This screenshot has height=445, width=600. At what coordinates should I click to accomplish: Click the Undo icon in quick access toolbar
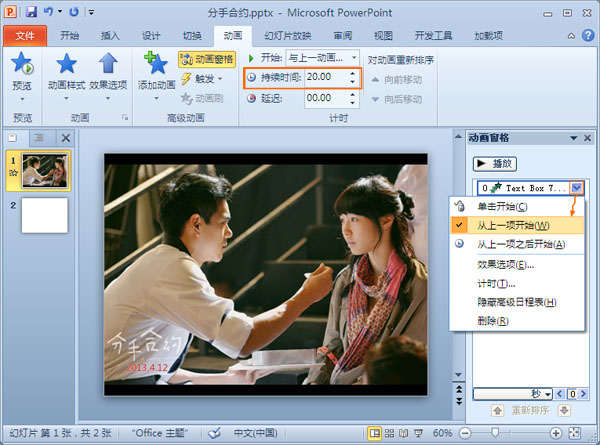coord(49,12)
